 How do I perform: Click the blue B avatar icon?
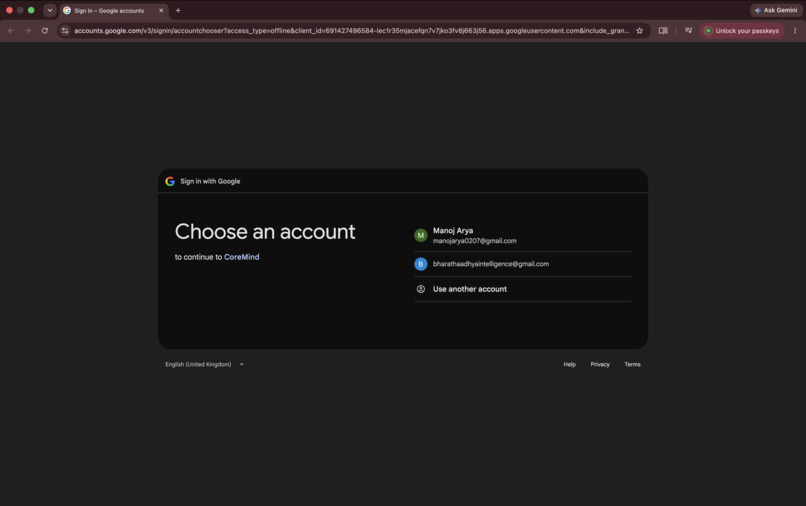(x=420, y=264)
